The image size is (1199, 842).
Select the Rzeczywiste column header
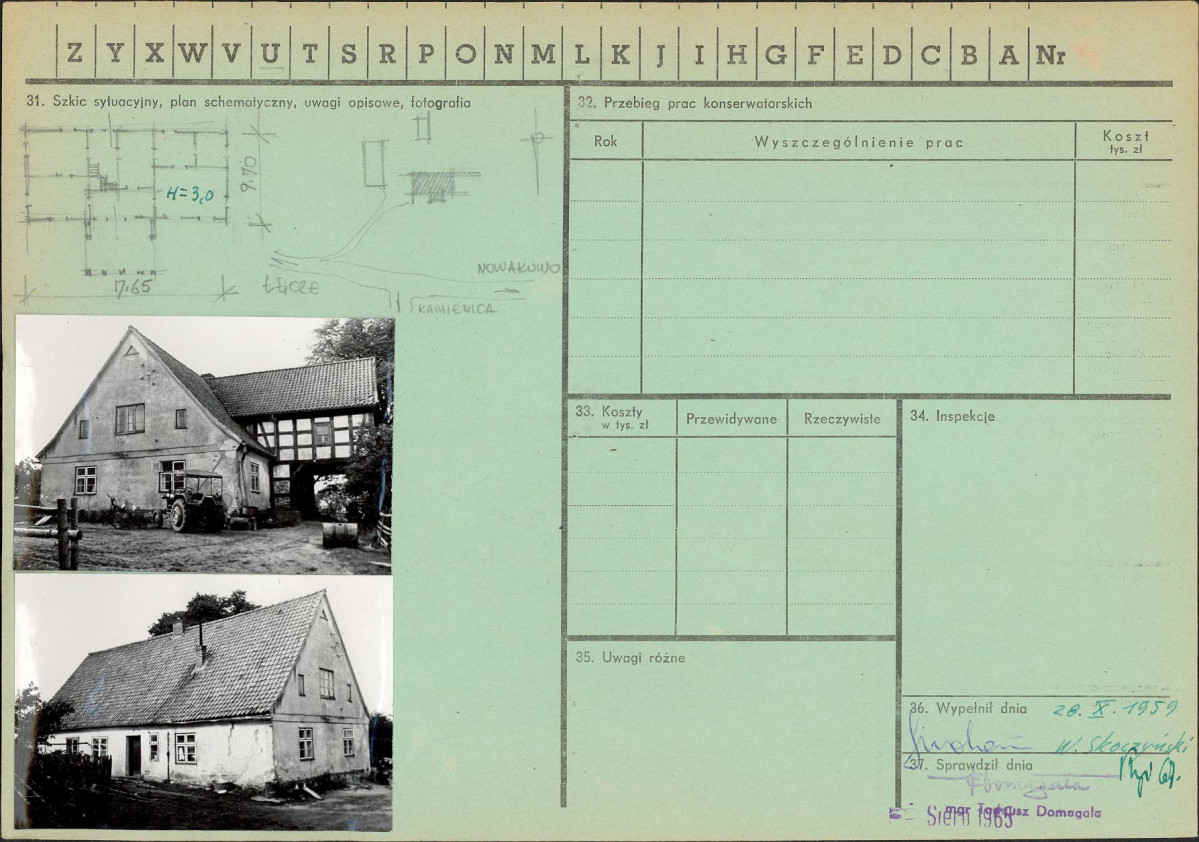842,418
